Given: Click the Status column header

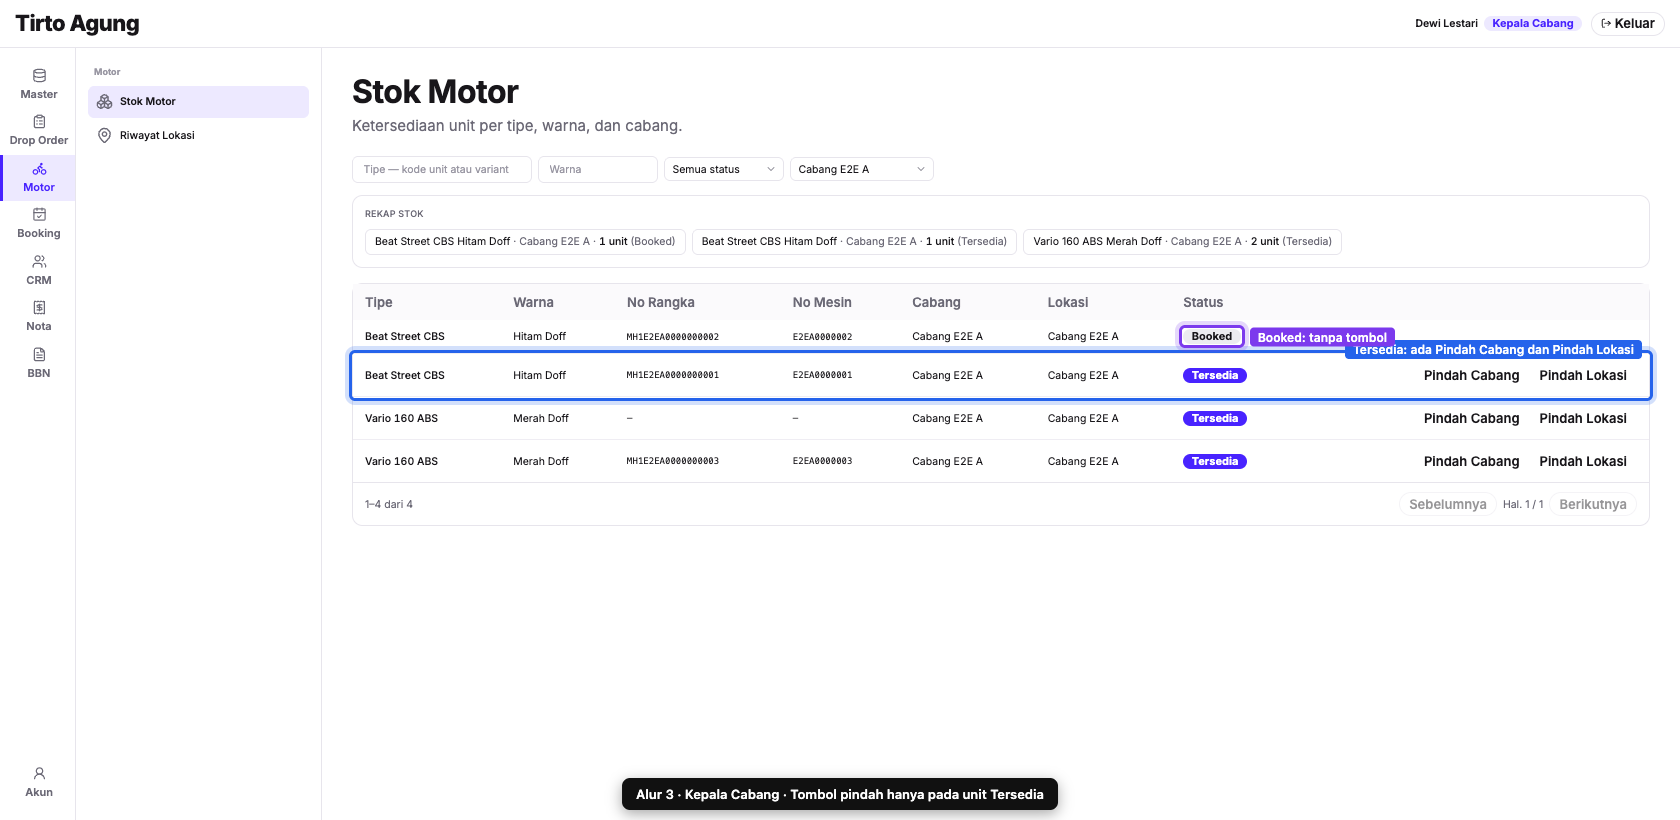Looking at the screenshot, I should (x=1203, y=302).
